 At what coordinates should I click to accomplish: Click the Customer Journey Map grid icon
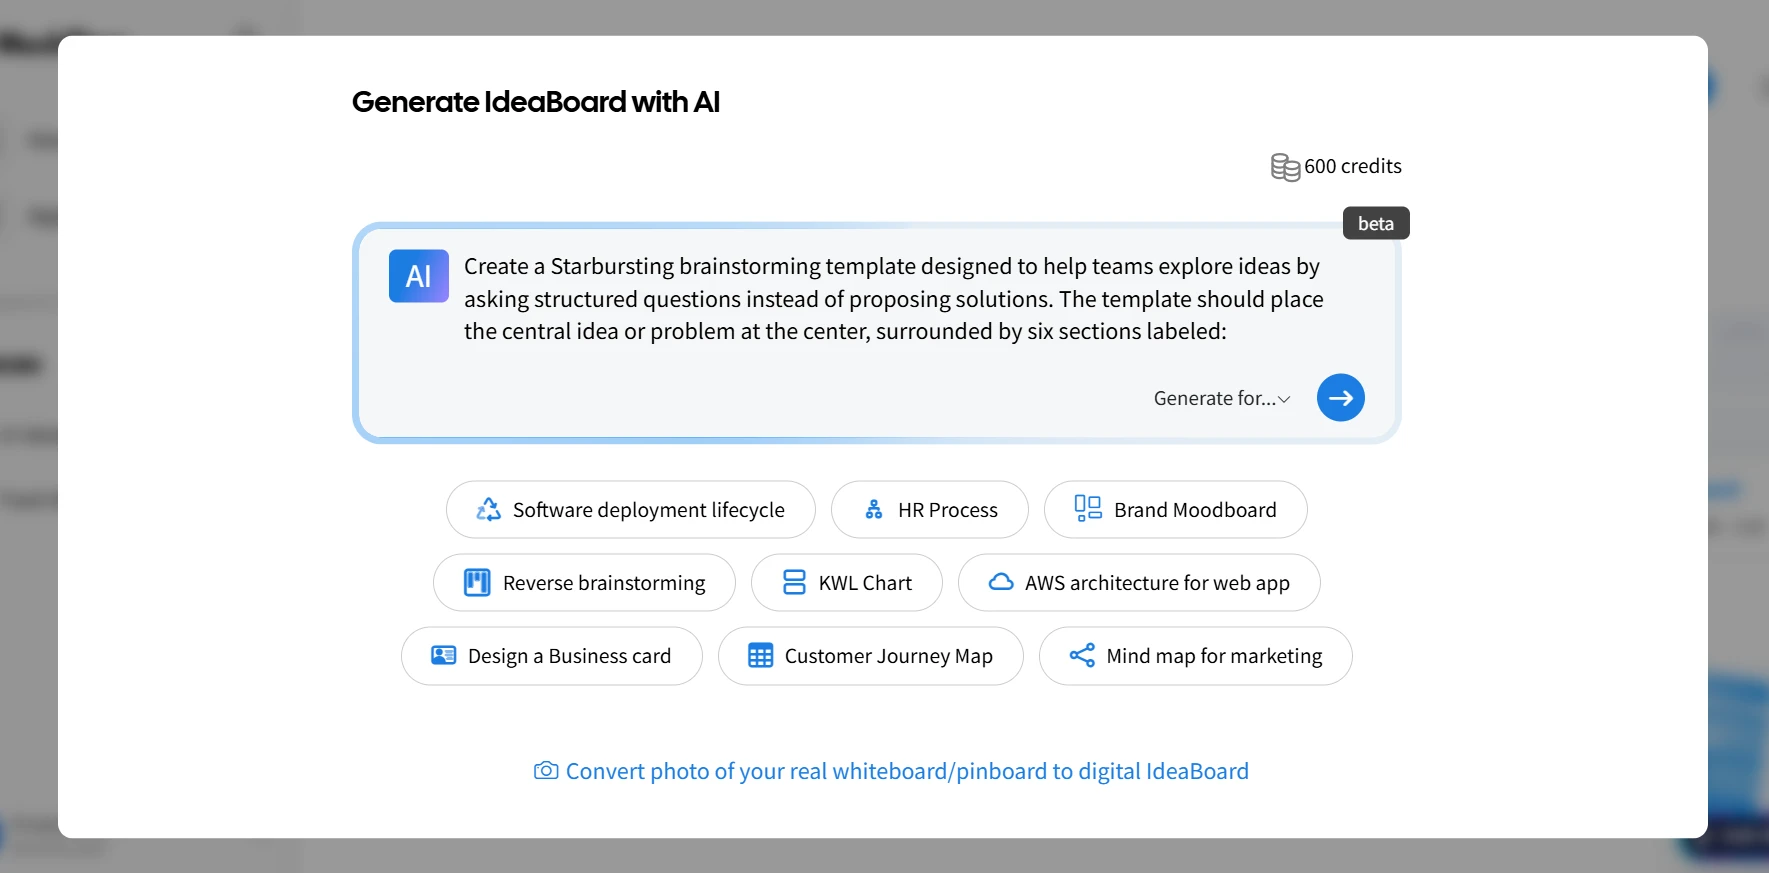coord(760,656)
